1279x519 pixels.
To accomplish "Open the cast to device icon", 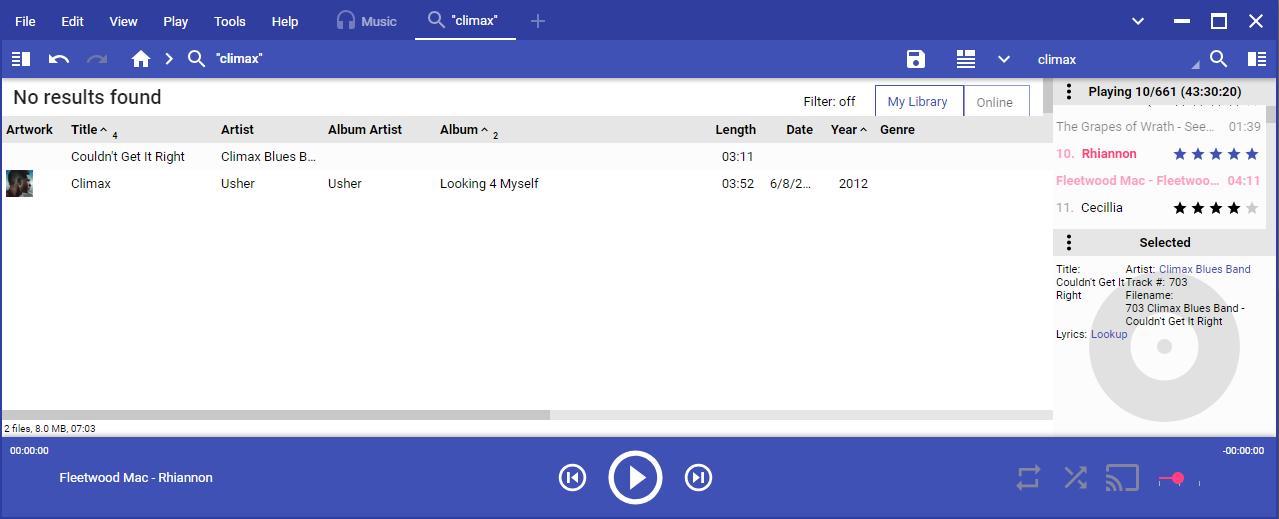I will [1122, 478].
